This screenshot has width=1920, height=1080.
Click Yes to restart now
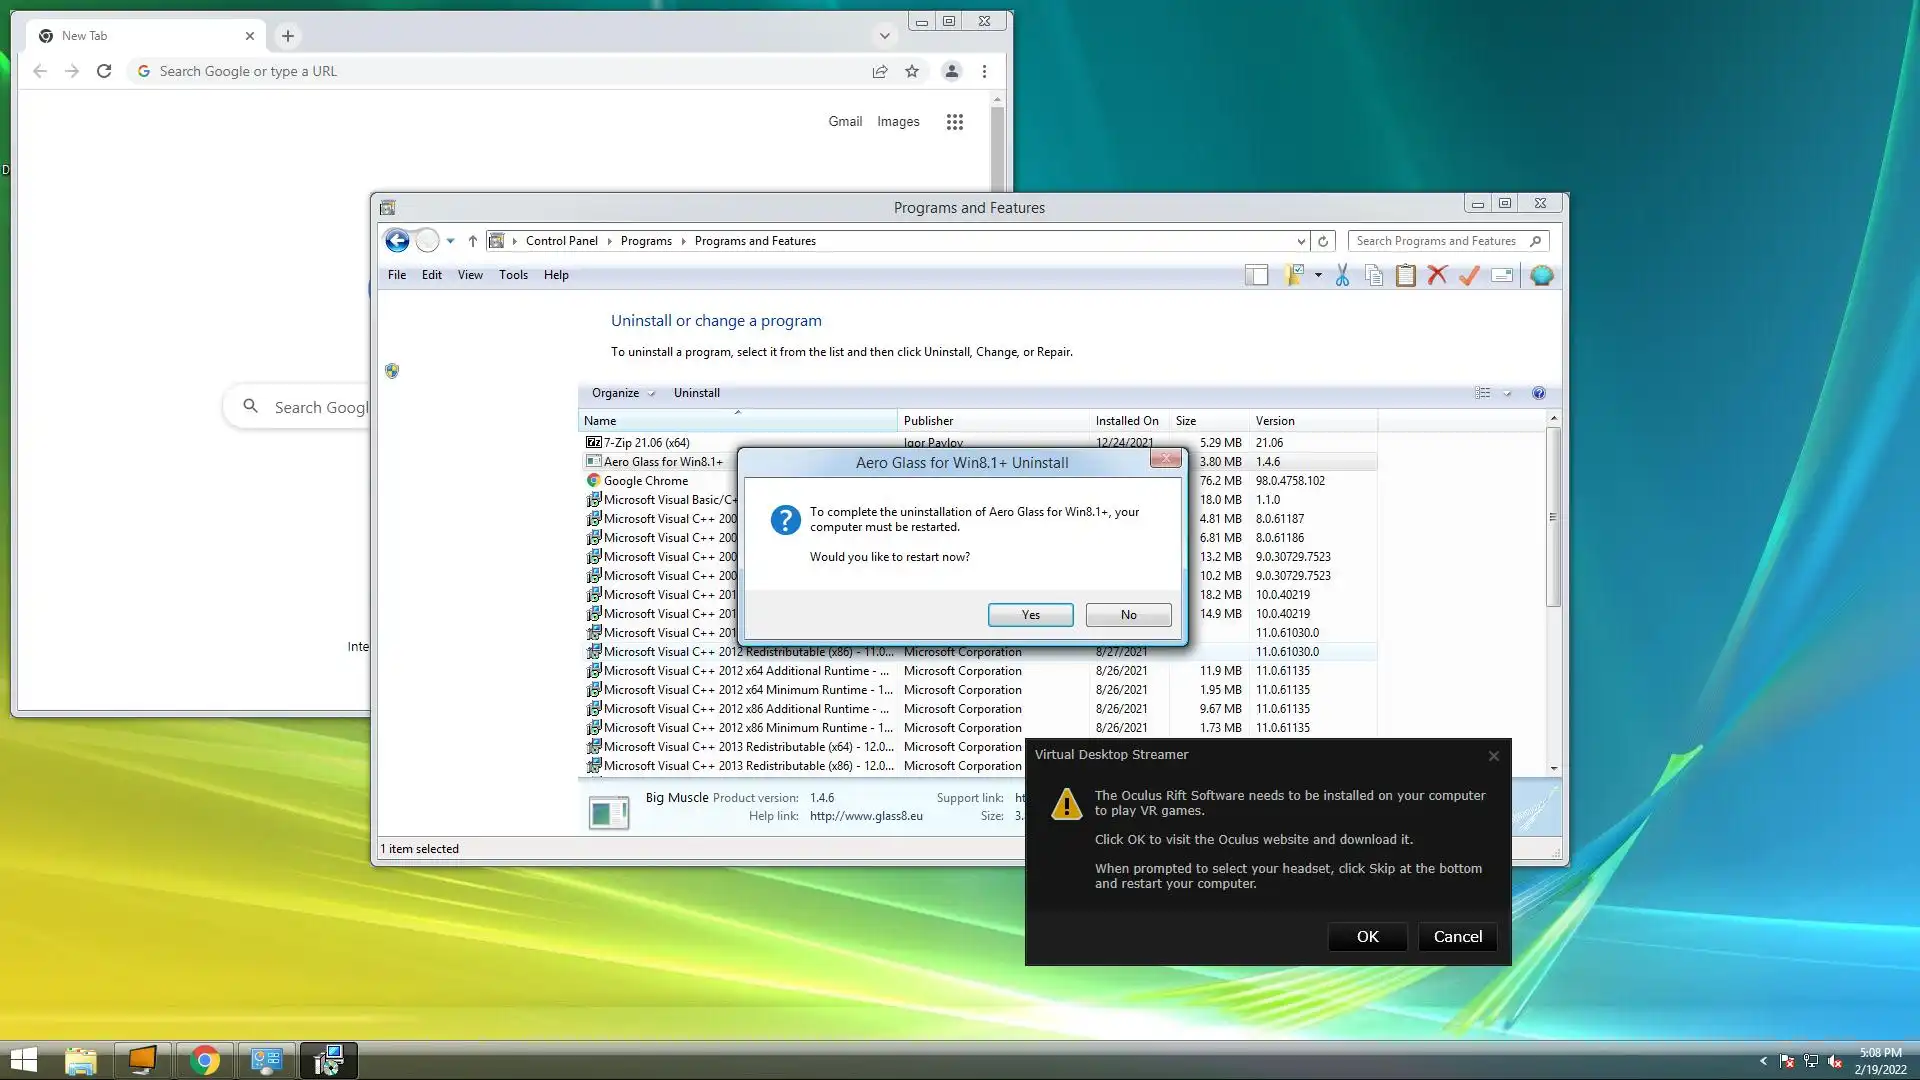pos(1030,615)
